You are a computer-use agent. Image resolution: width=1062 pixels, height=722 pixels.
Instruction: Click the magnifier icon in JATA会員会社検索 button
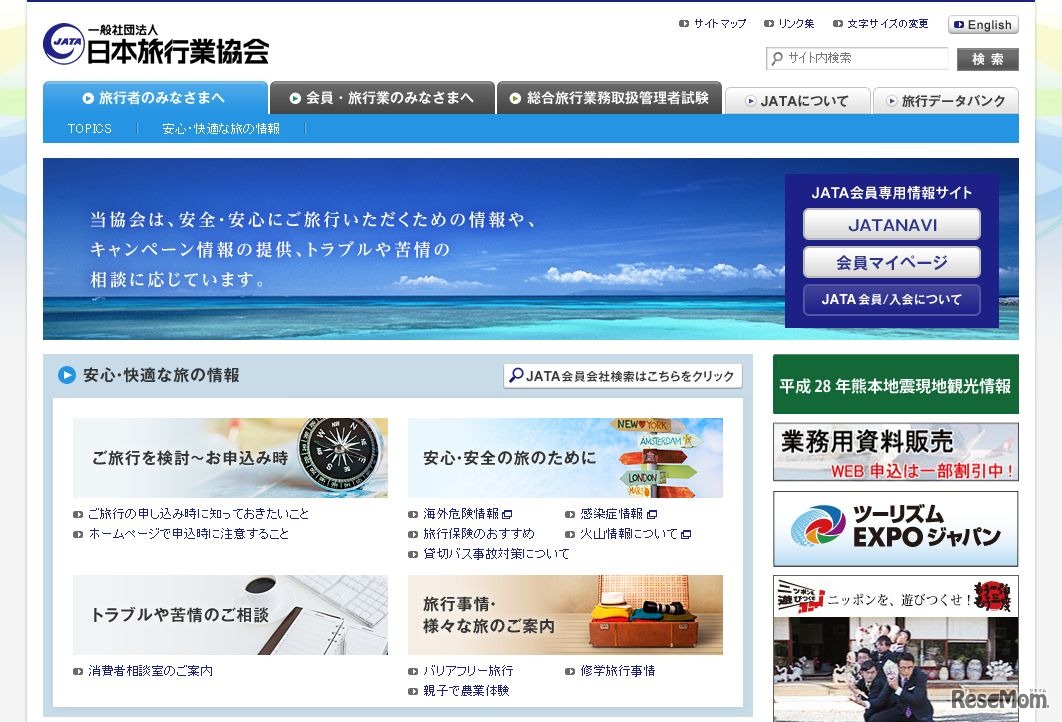tap(516, 375)
